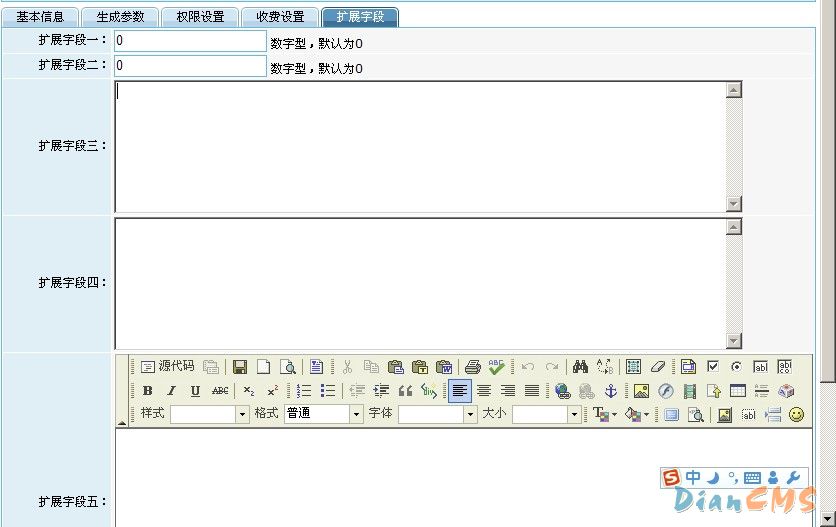Expand the 格式 dropdown showing 普通
This screenshot has width=836, height=527.
click(323, 414)
